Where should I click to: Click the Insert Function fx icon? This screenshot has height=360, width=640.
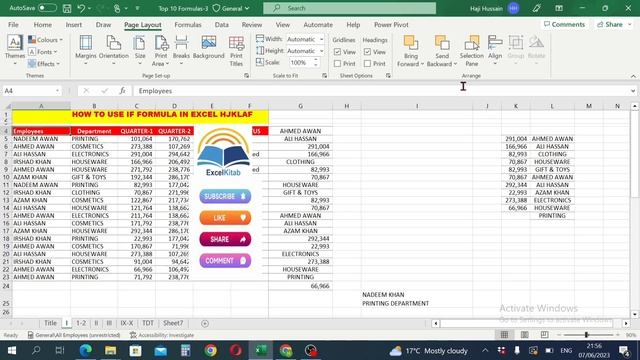(x=122, y=91)
